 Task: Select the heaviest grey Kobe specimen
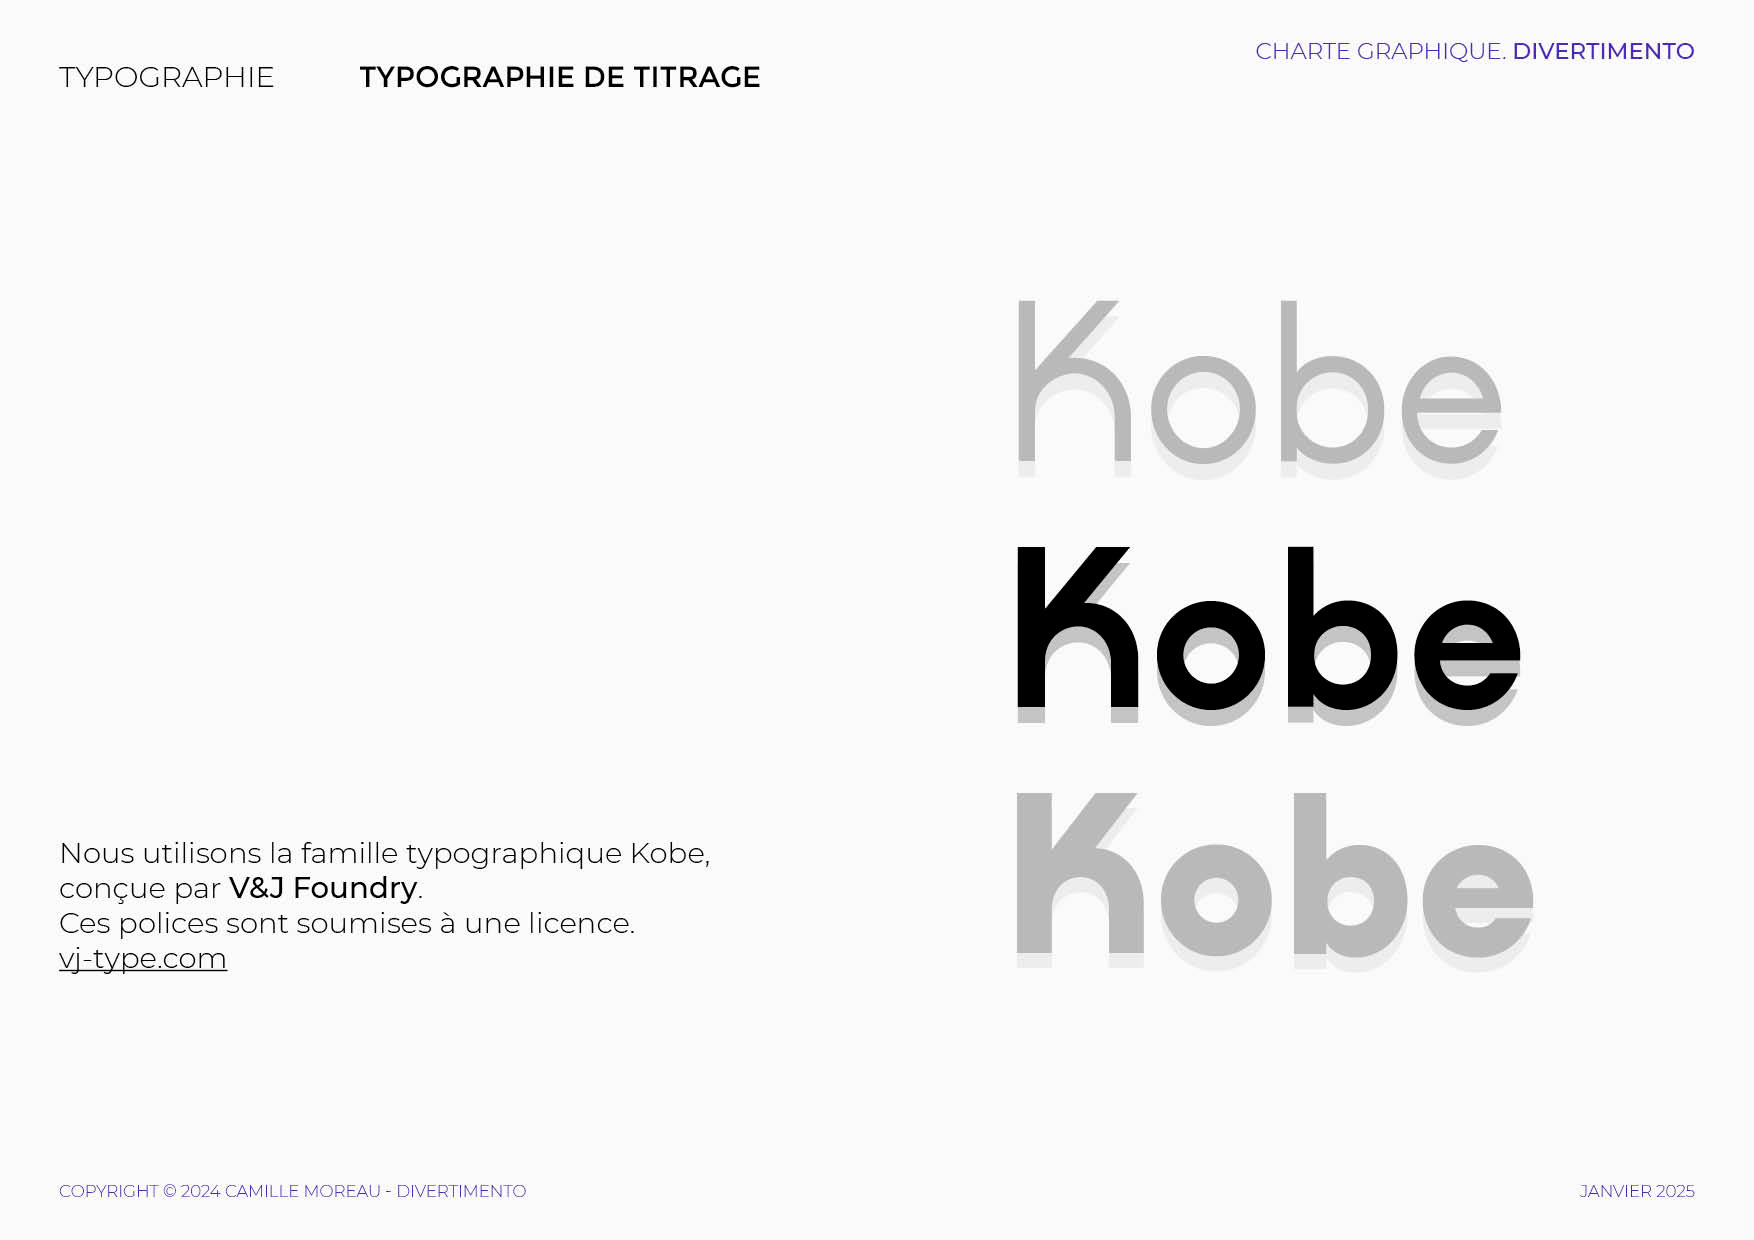point(1275,880)
